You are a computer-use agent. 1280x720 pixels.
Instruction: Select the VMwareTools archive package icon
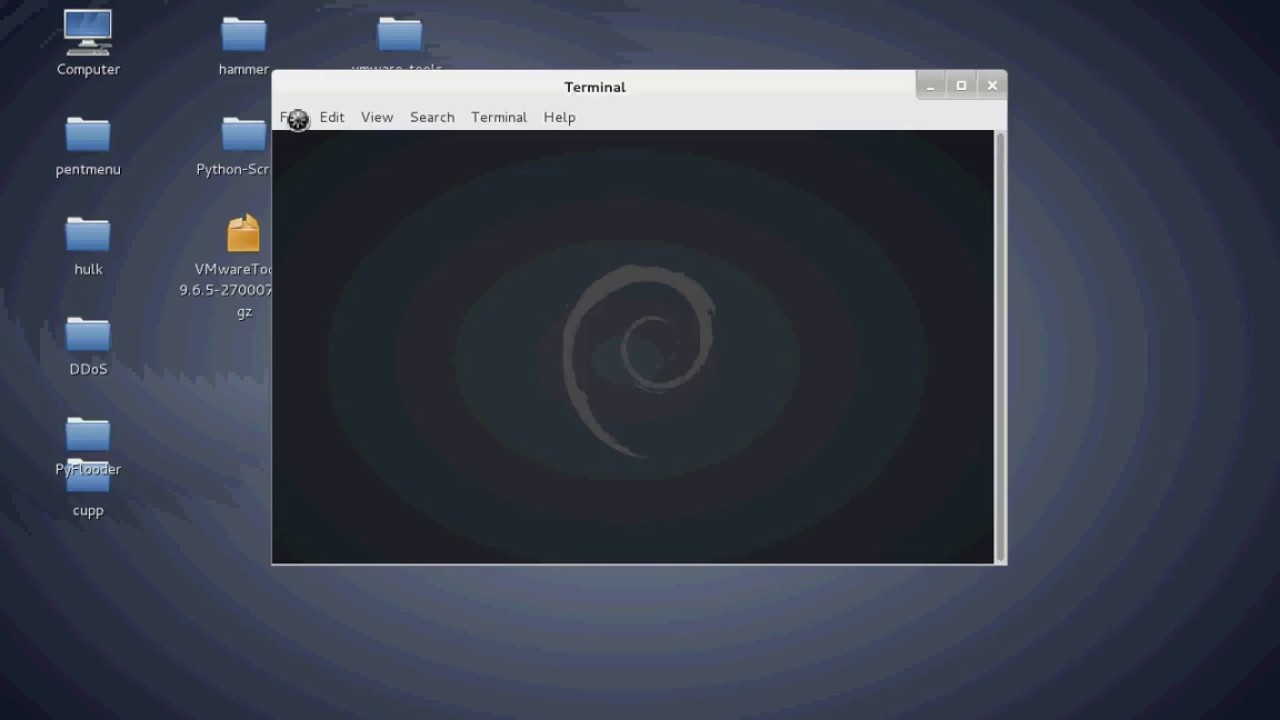coord(244,234)
